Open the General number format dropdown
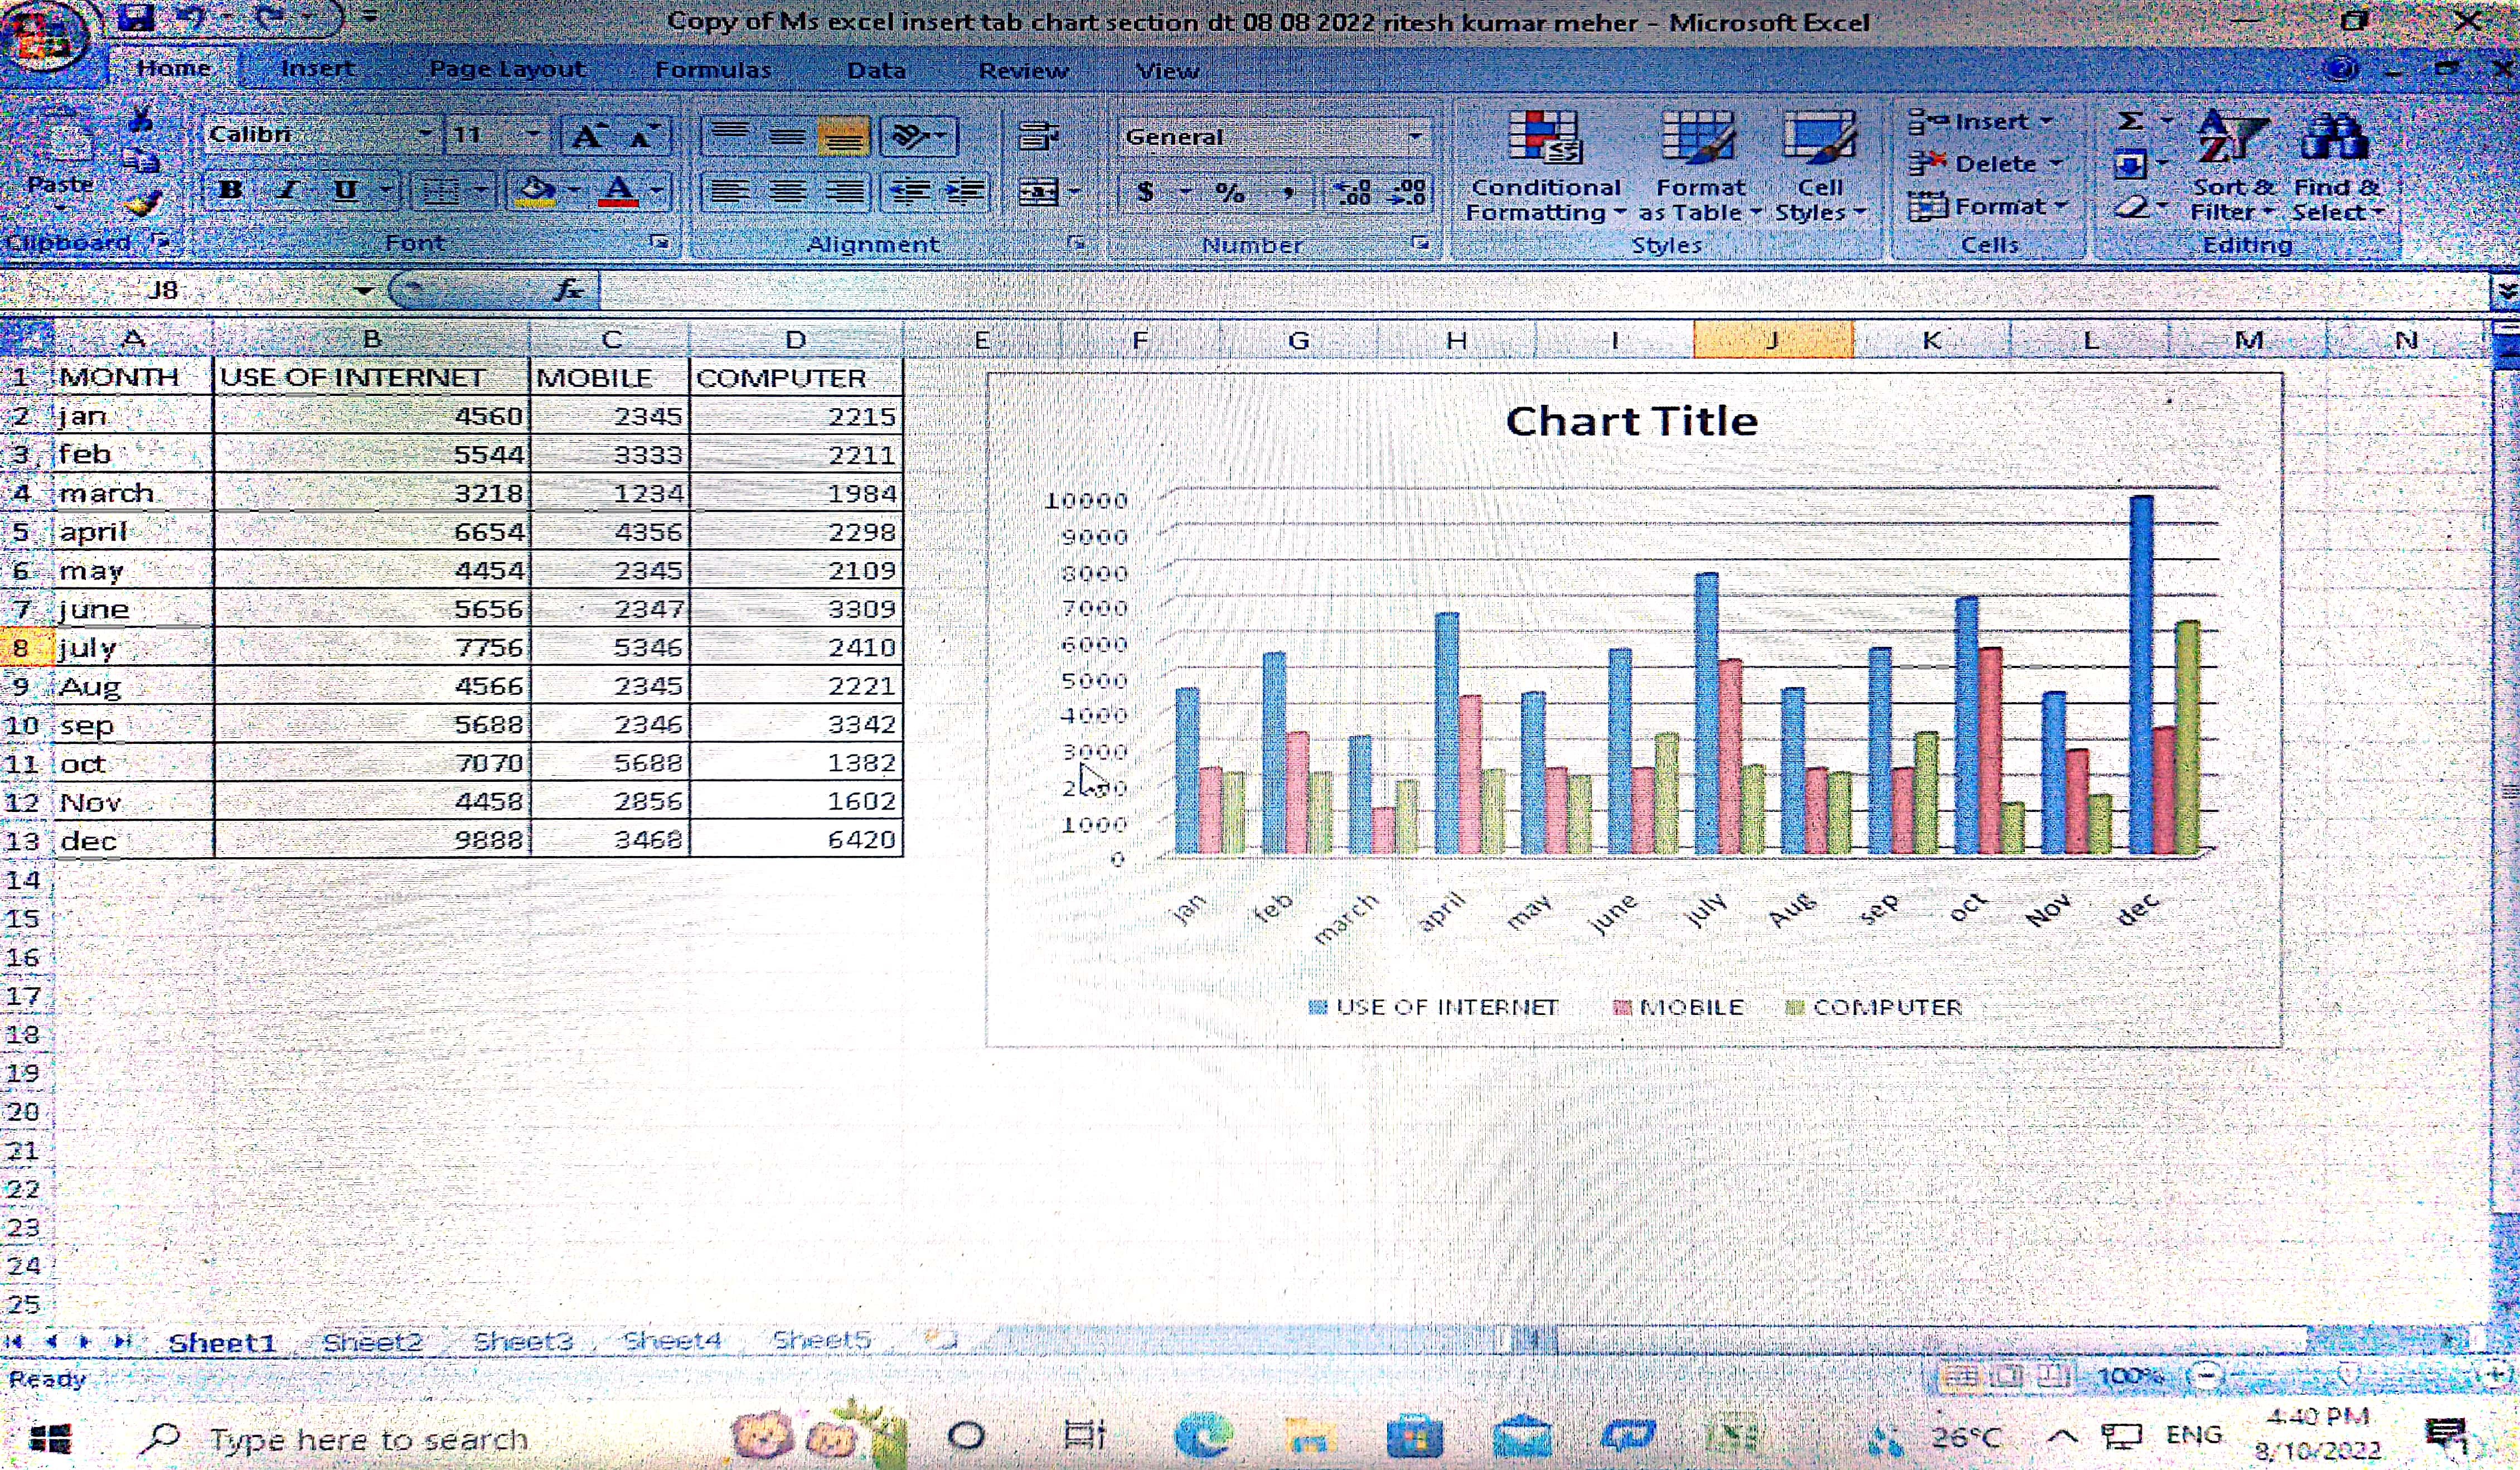 click(1415, 137)
